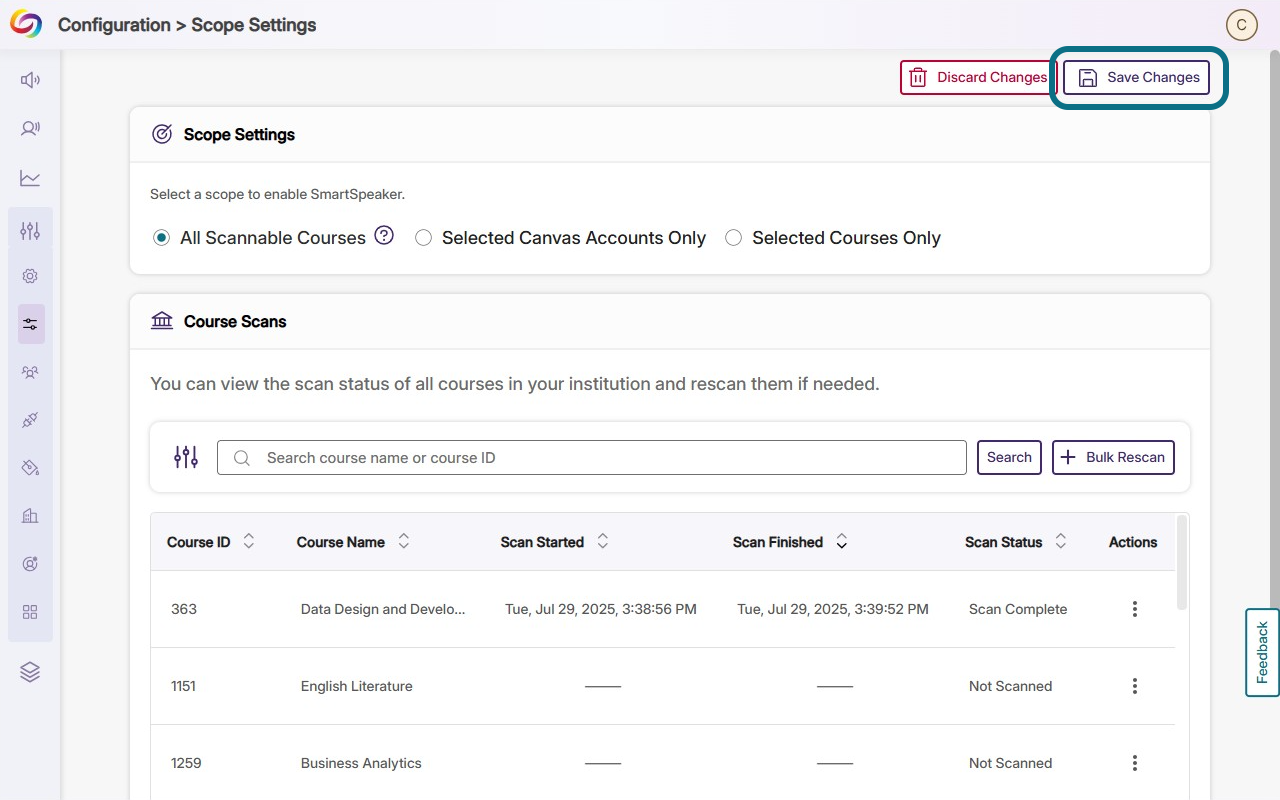Open actions menu for course 363

click(1135, 609)
